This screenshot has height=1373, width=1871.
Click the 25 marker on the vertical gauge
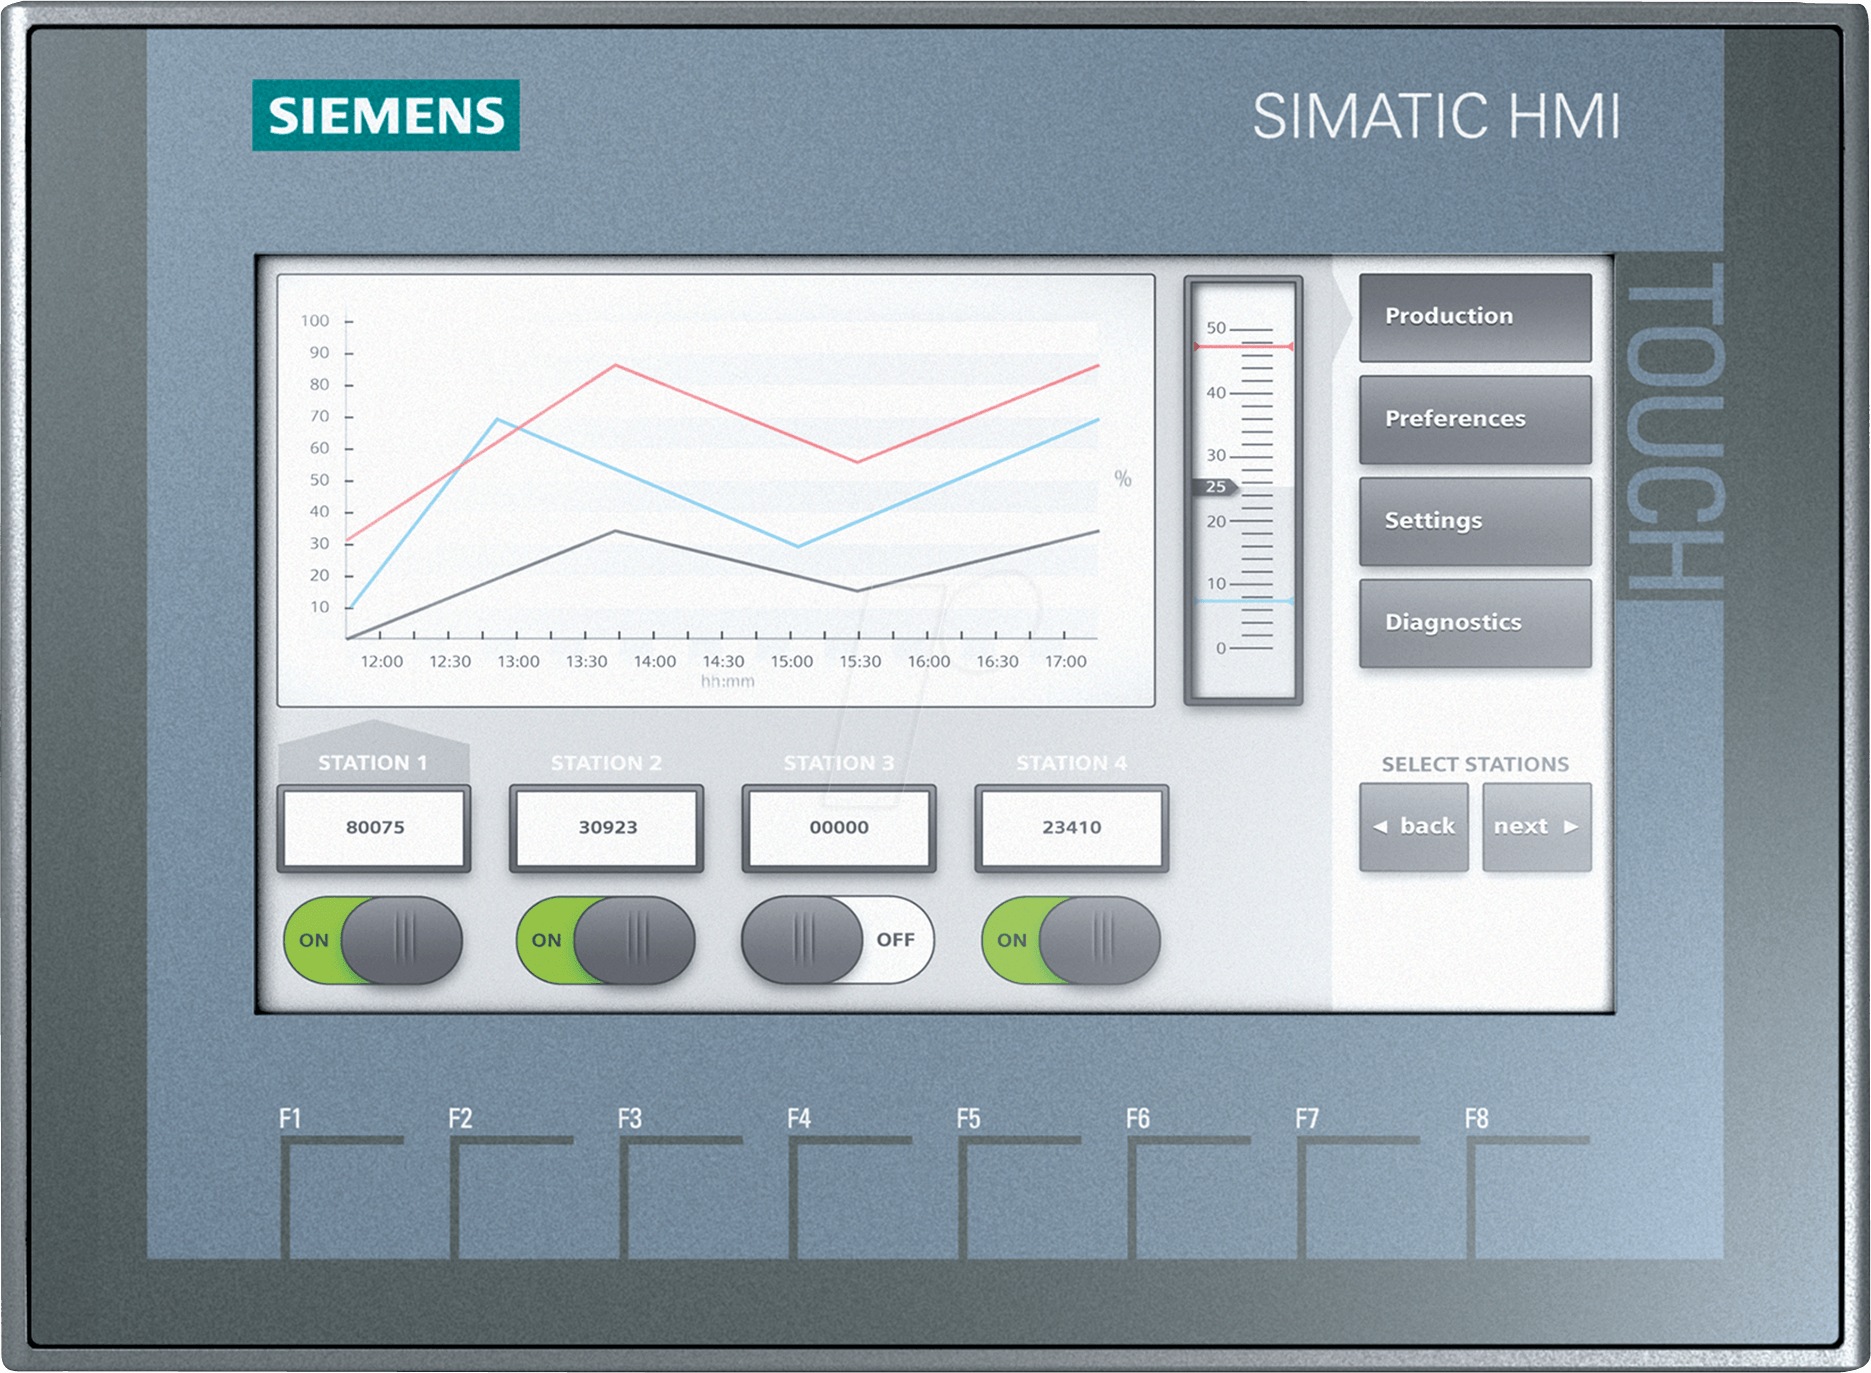click(x=1215, y=487)
